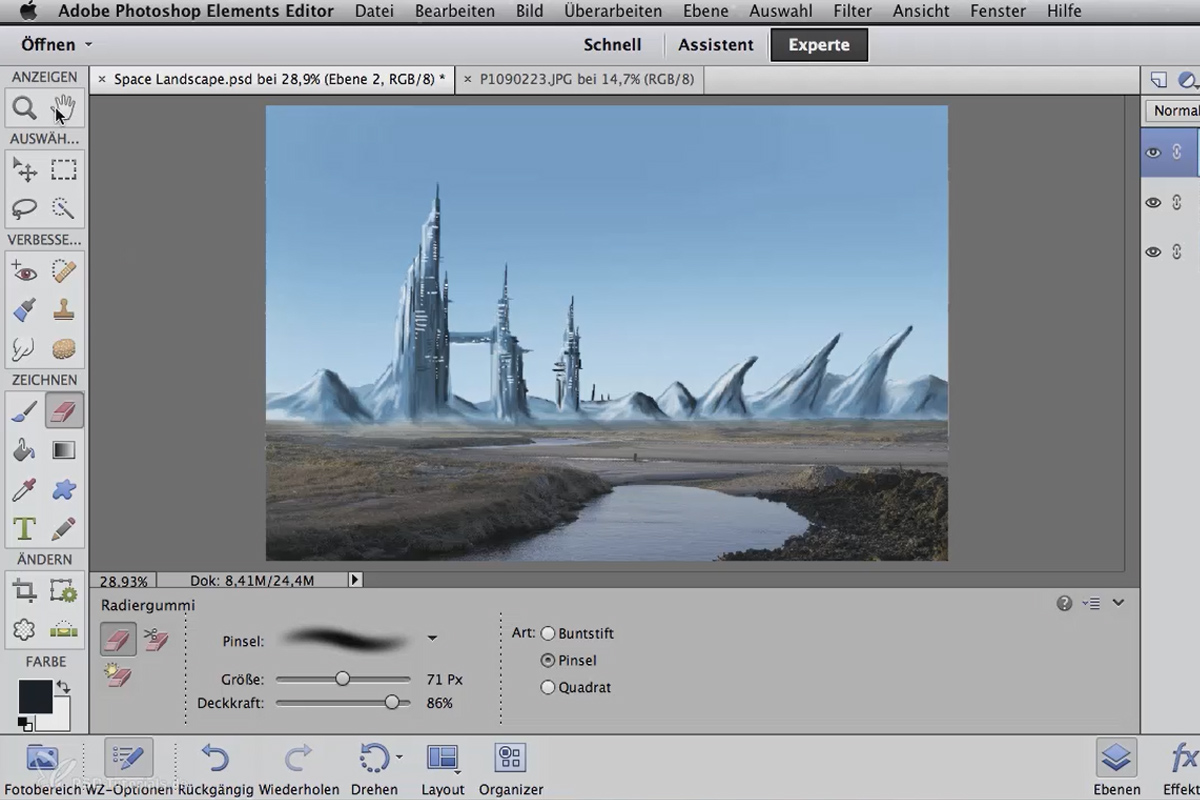Toggle link icon on the second layer

[x=1177, y=202]
